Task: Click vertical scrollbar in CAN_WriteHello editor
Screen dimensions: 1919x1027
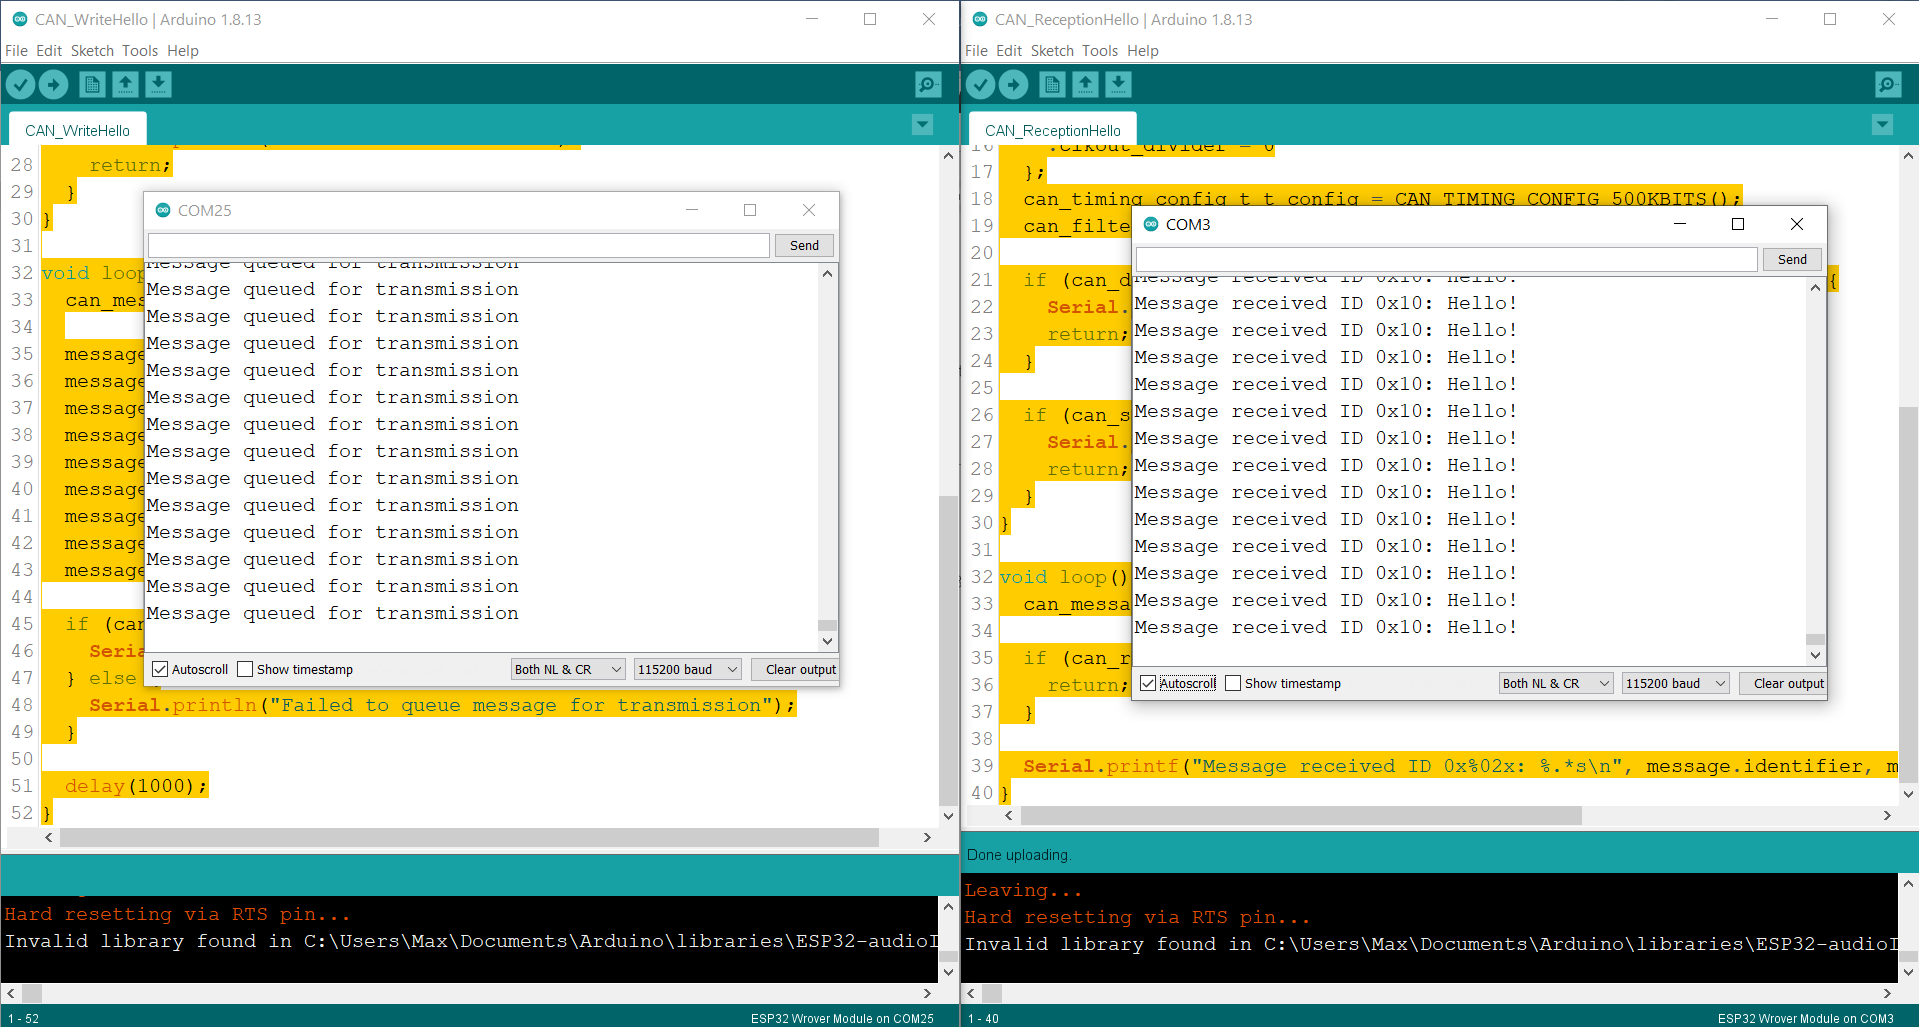Action: (x=948, y=650)
